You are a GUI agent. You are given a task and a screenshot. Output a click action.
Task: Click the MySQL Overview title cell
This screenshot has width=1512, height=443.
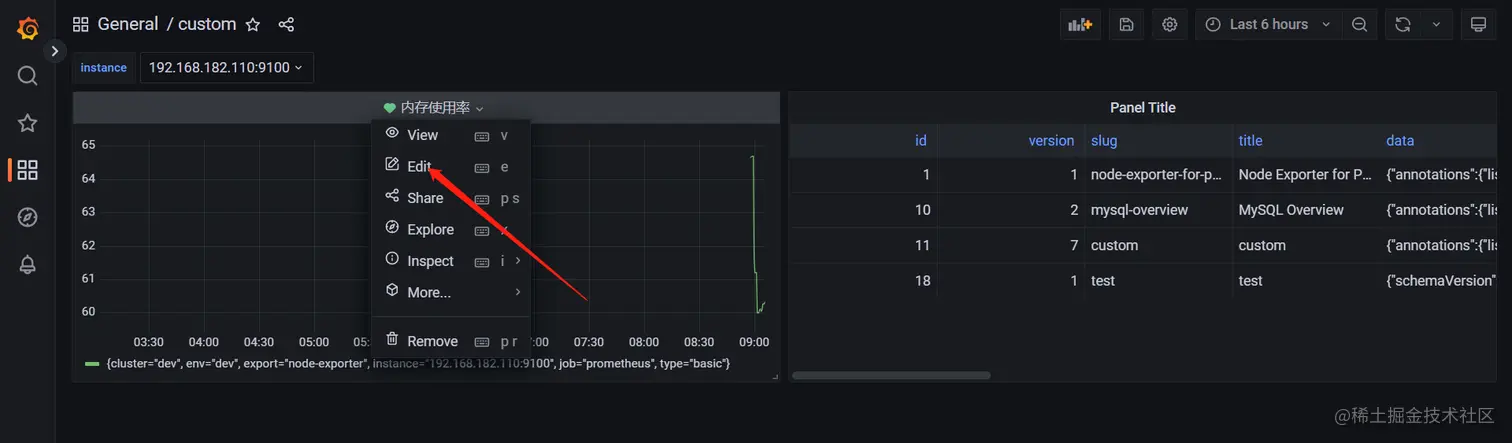(x=1306, y=210)
